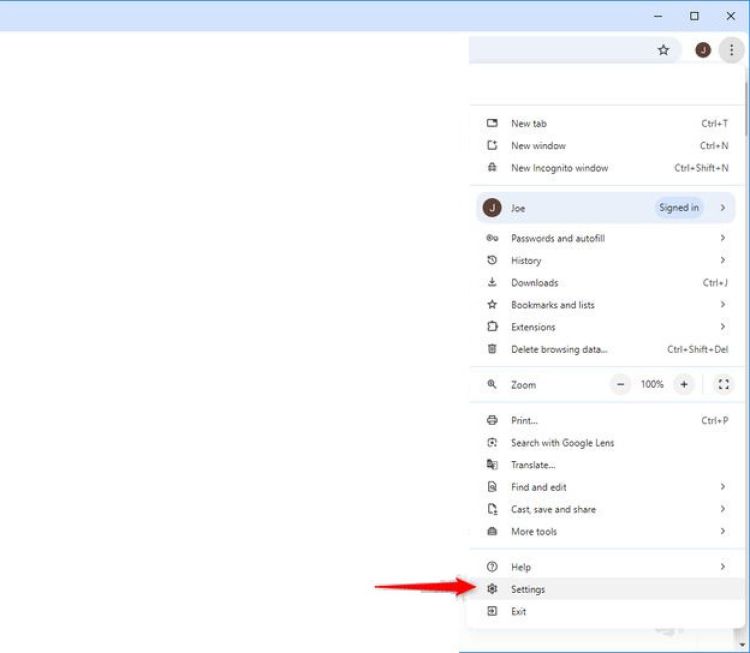The width and height of the screenshot is (750, 653).
Task: Select the Downloads menu entry
Action: click(534, 283)
